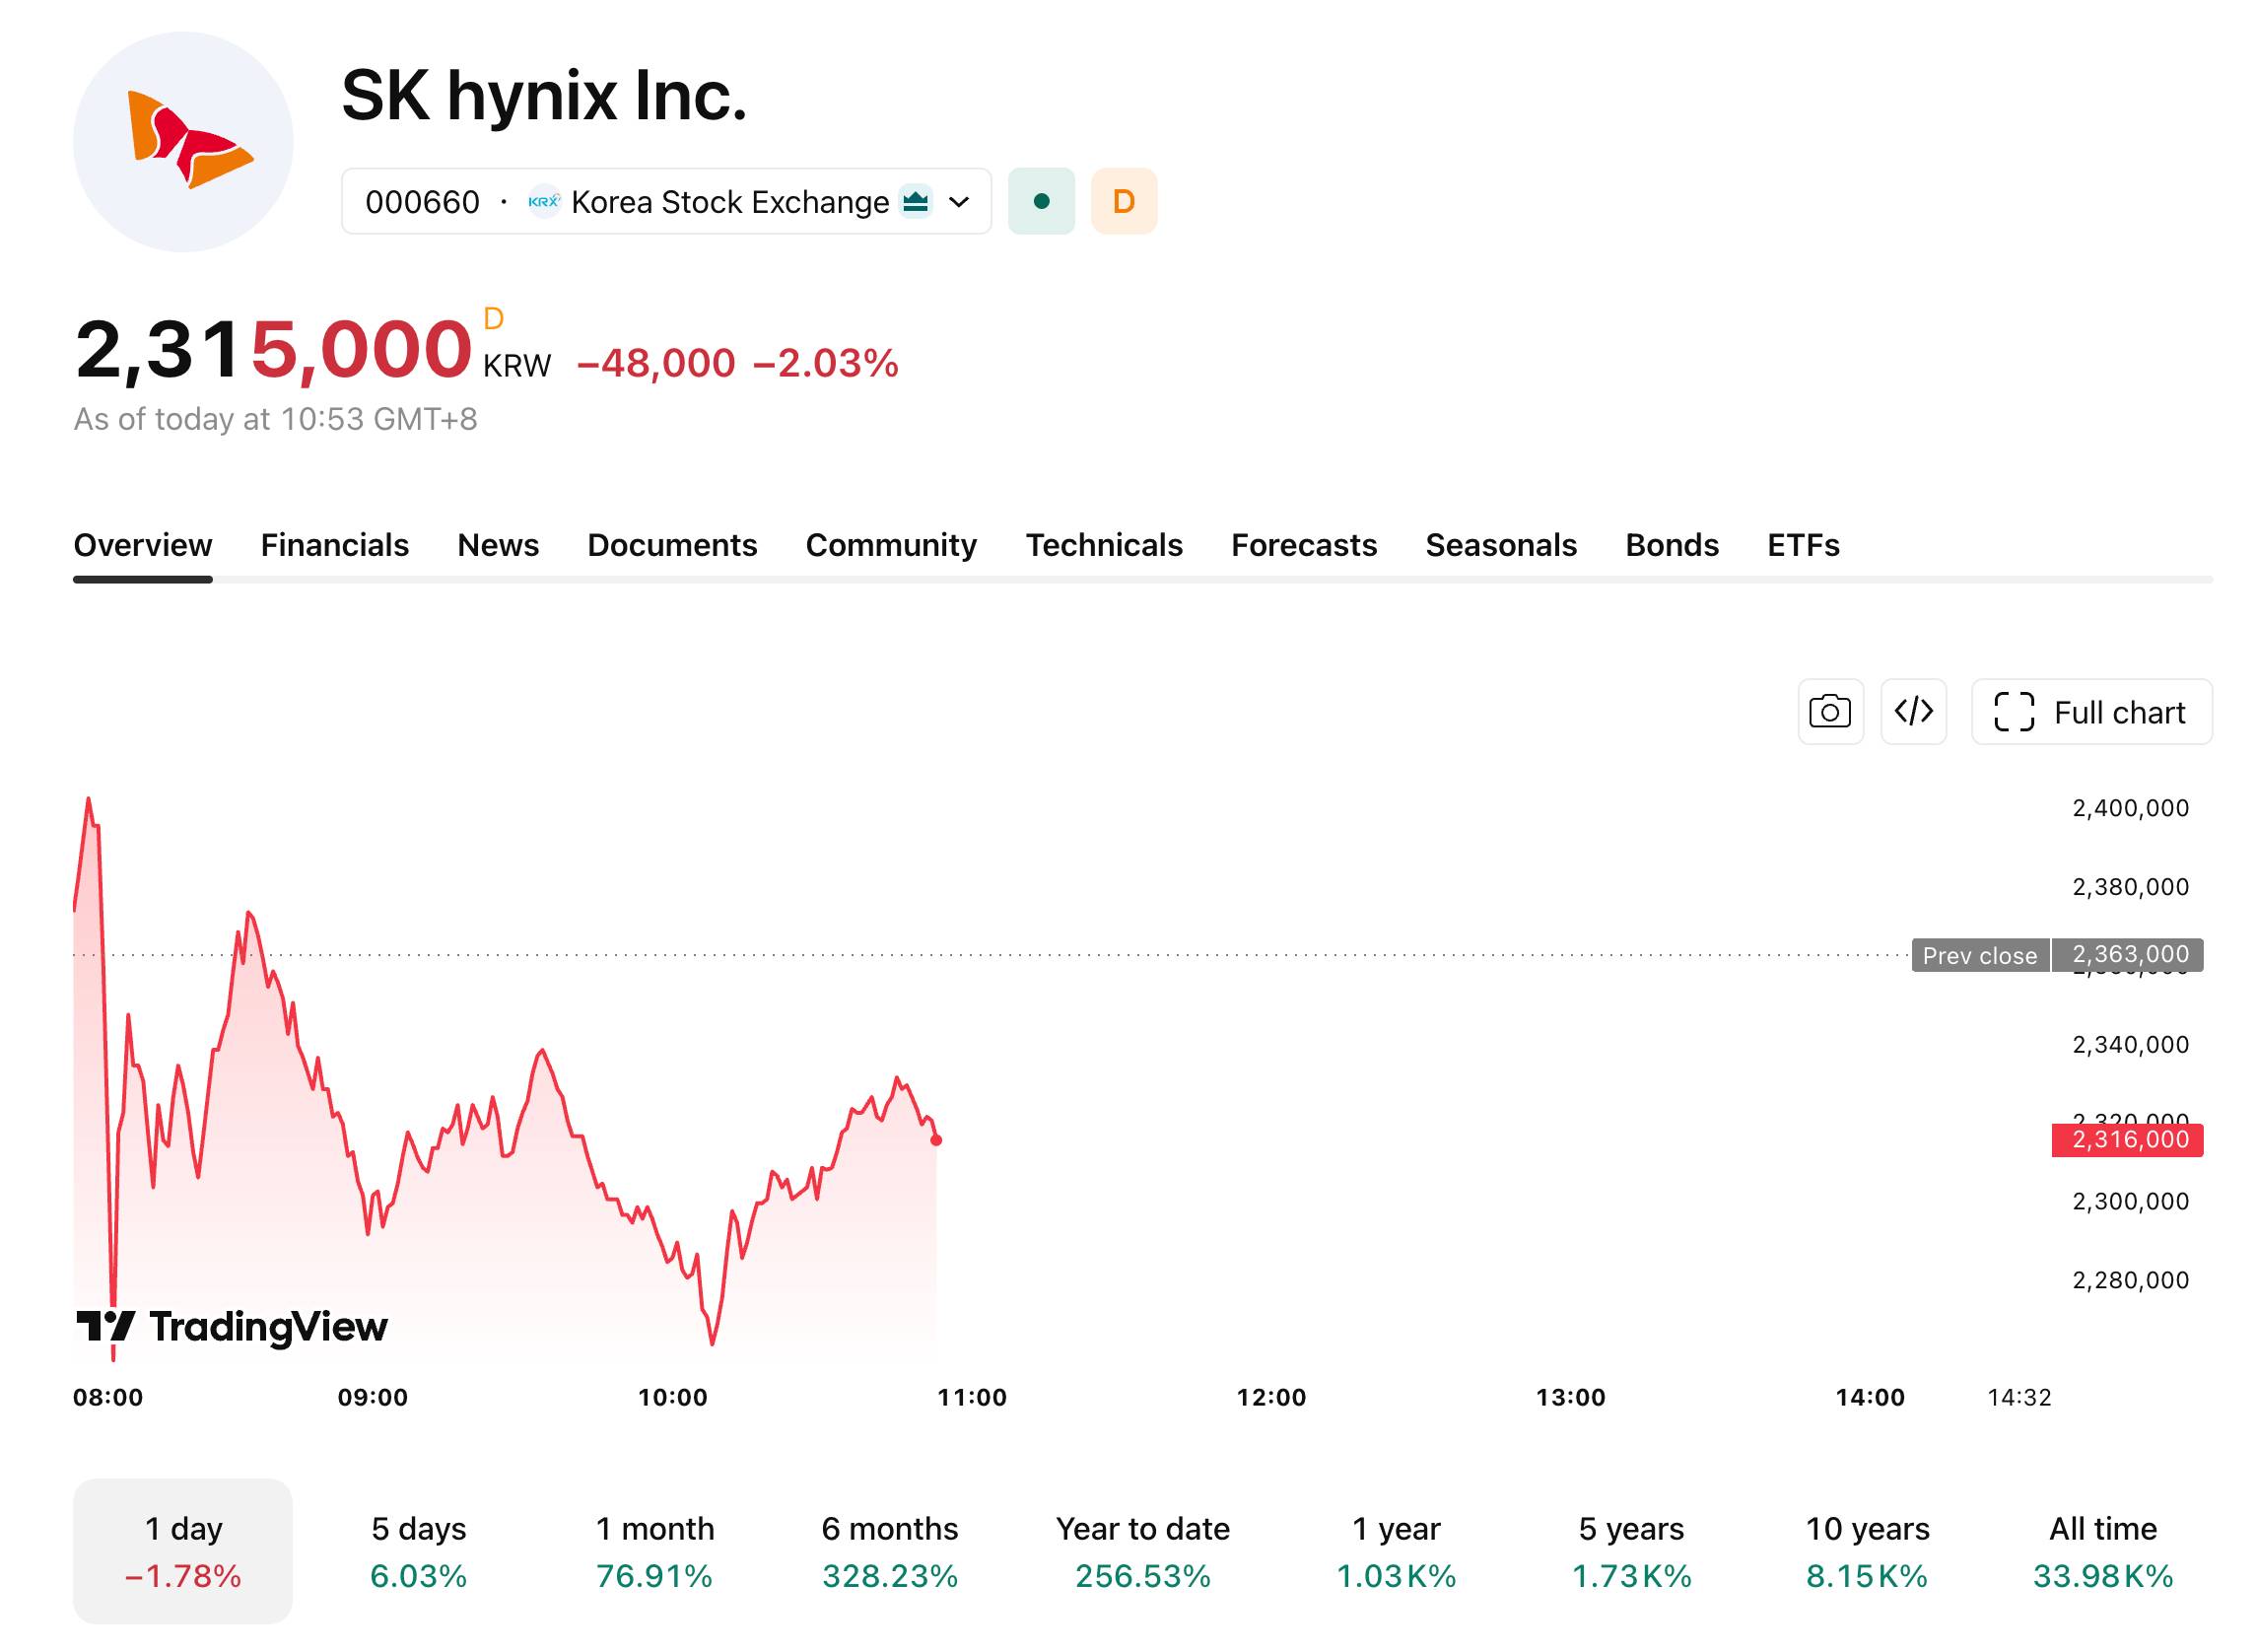
Task: Open the Forecasts tab
Action: click(x=1304, y=545)
